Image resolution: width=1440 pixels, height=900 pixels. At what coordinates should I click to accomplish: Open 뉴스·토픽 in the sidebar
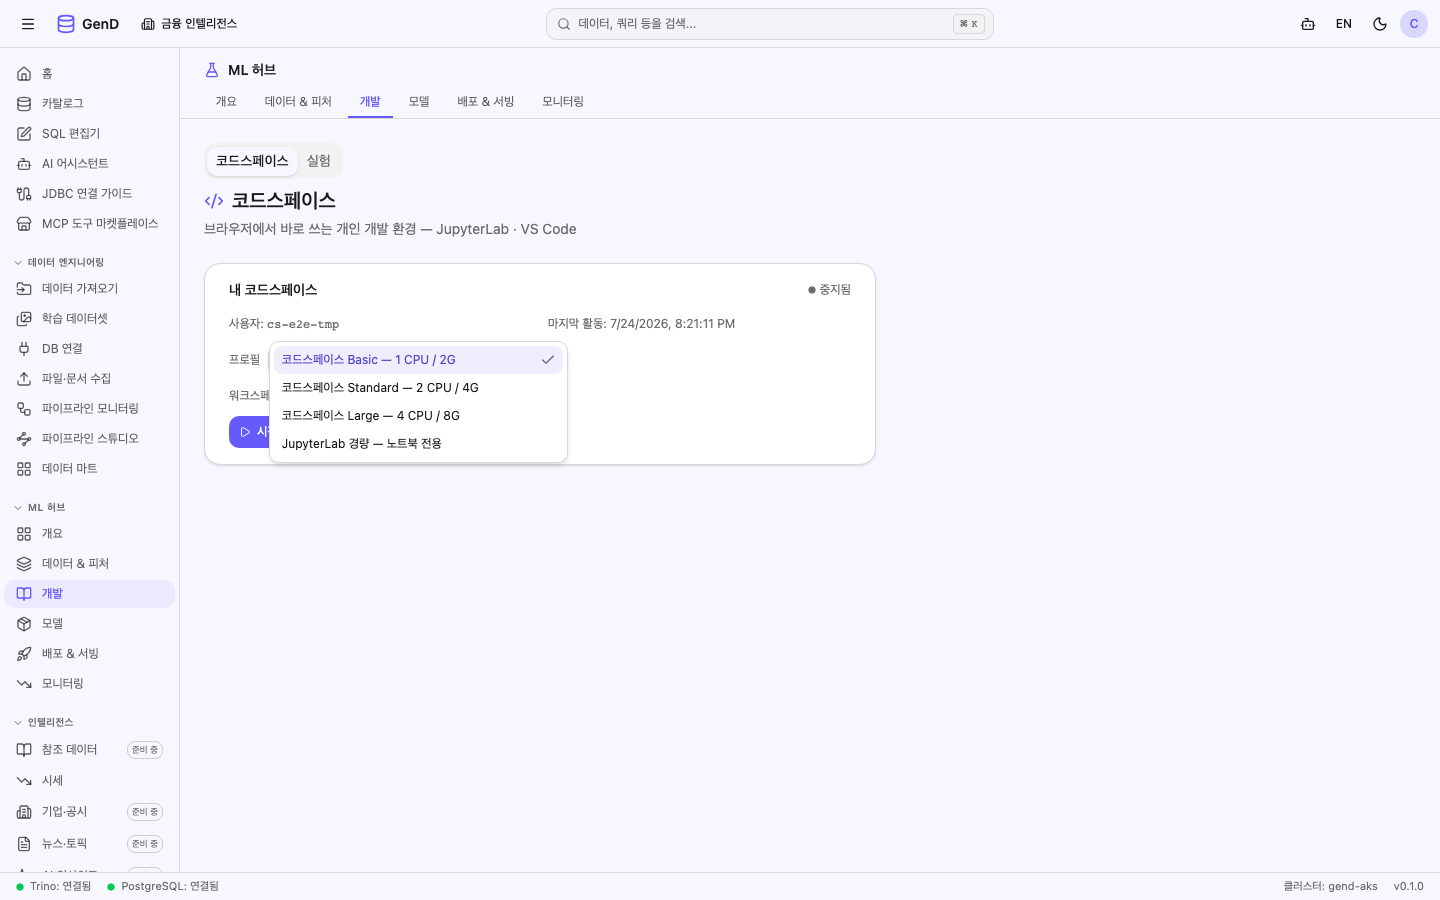pyautogui.click(x=90, y=844)
